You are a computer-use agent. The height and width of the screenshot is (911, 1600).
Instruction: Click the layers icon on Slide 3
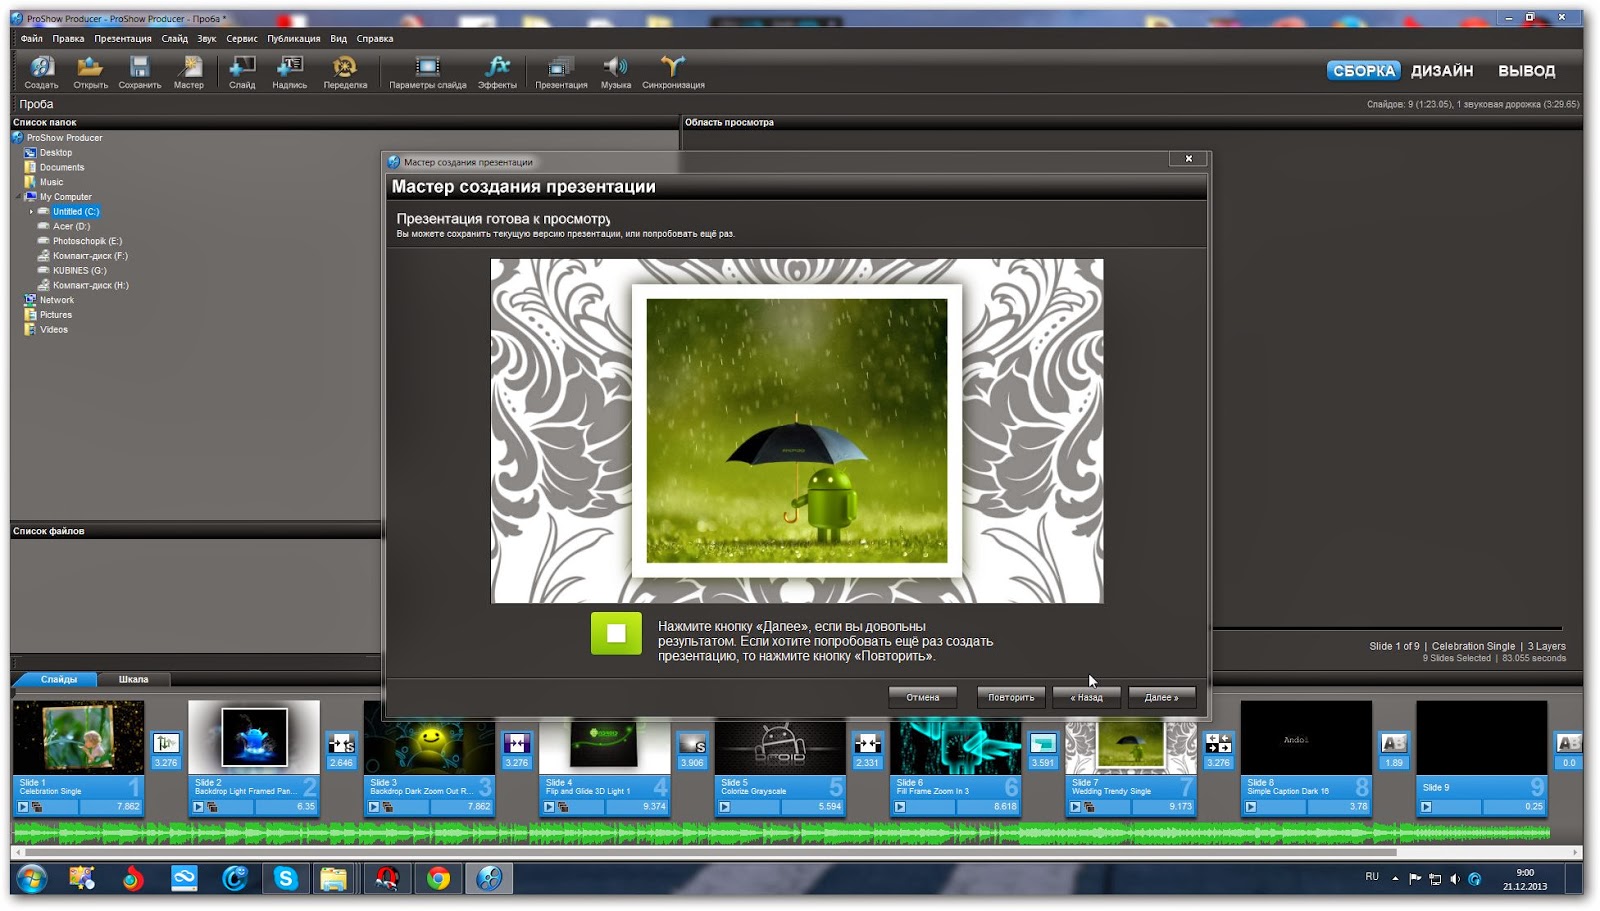click(388, 807)
